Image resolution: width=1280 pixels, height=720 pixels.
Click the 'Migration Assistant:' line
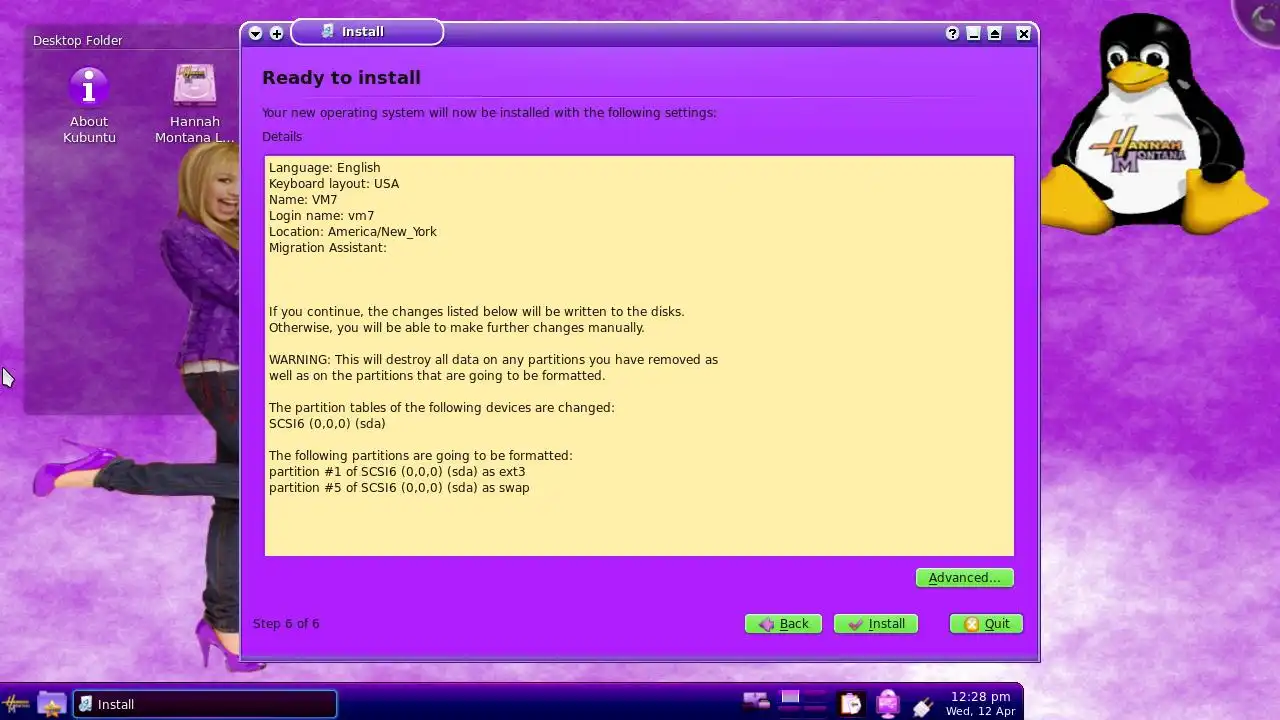[327, 247]
